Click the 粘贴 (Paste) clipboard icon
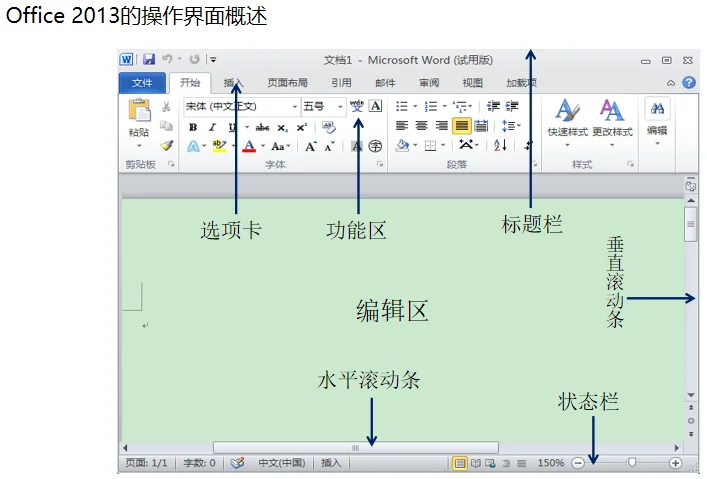Image resolution: width=707 pixels, height=479 pixels. [139, 111]
